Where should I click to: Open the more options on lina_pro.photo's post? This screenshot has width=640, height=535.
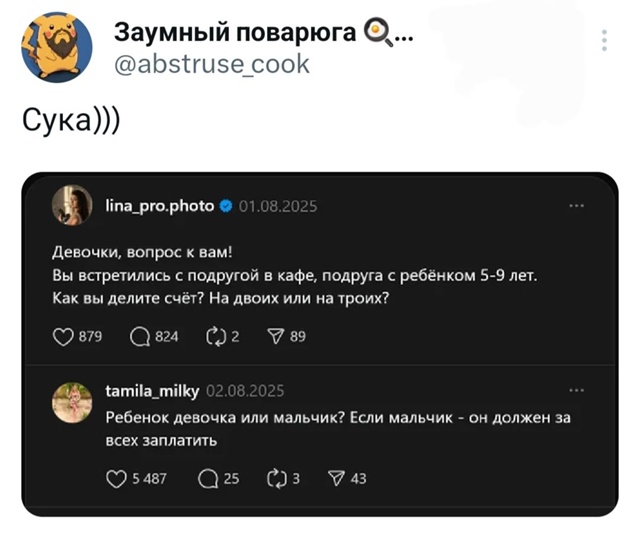point(576,206)
